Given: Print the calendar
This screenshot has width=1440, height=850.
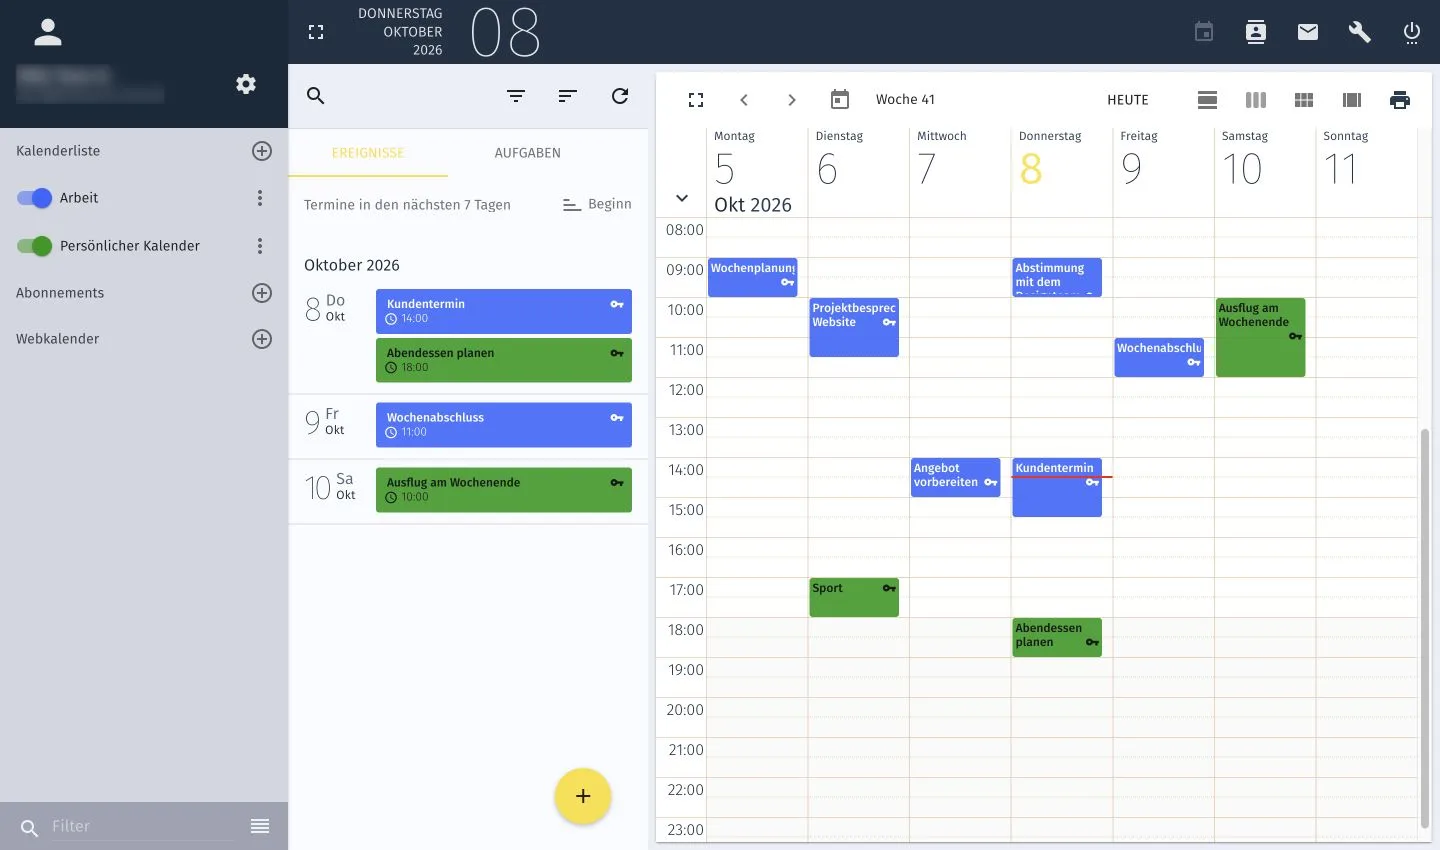Looking at the screenshot, I should click(1400, 100).
